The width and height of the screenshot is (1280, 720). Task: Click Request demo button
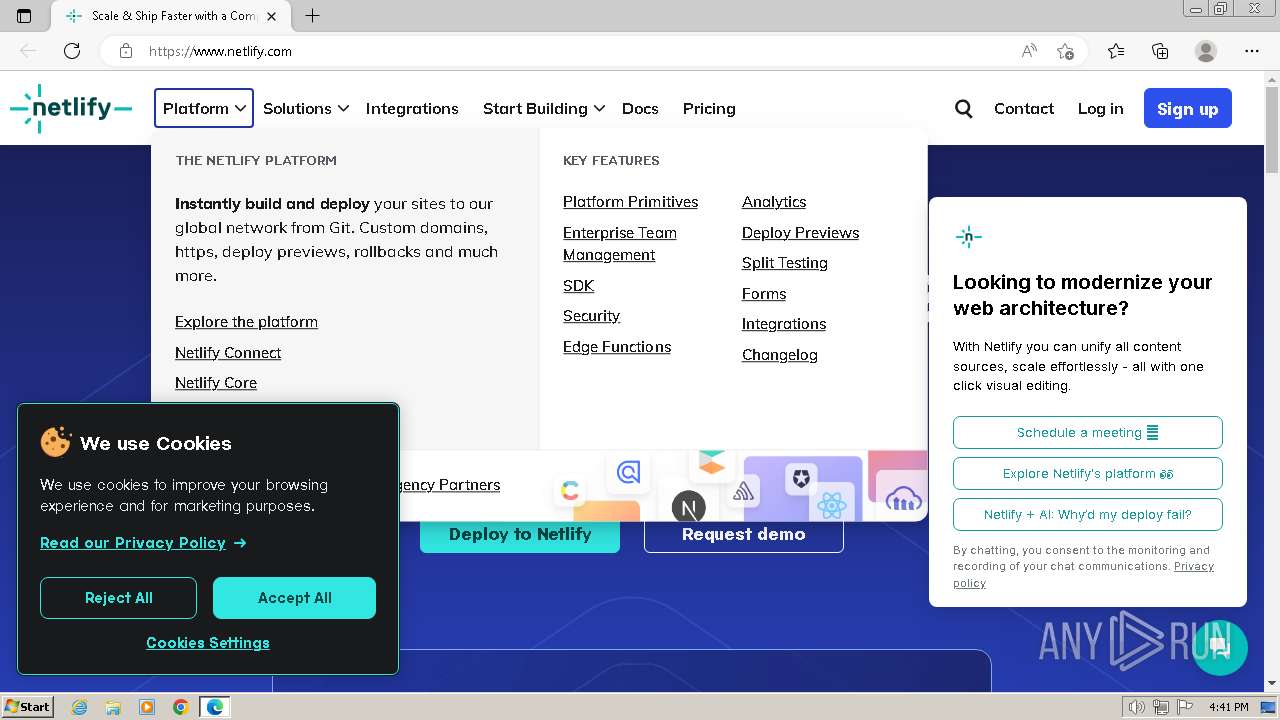744,534
